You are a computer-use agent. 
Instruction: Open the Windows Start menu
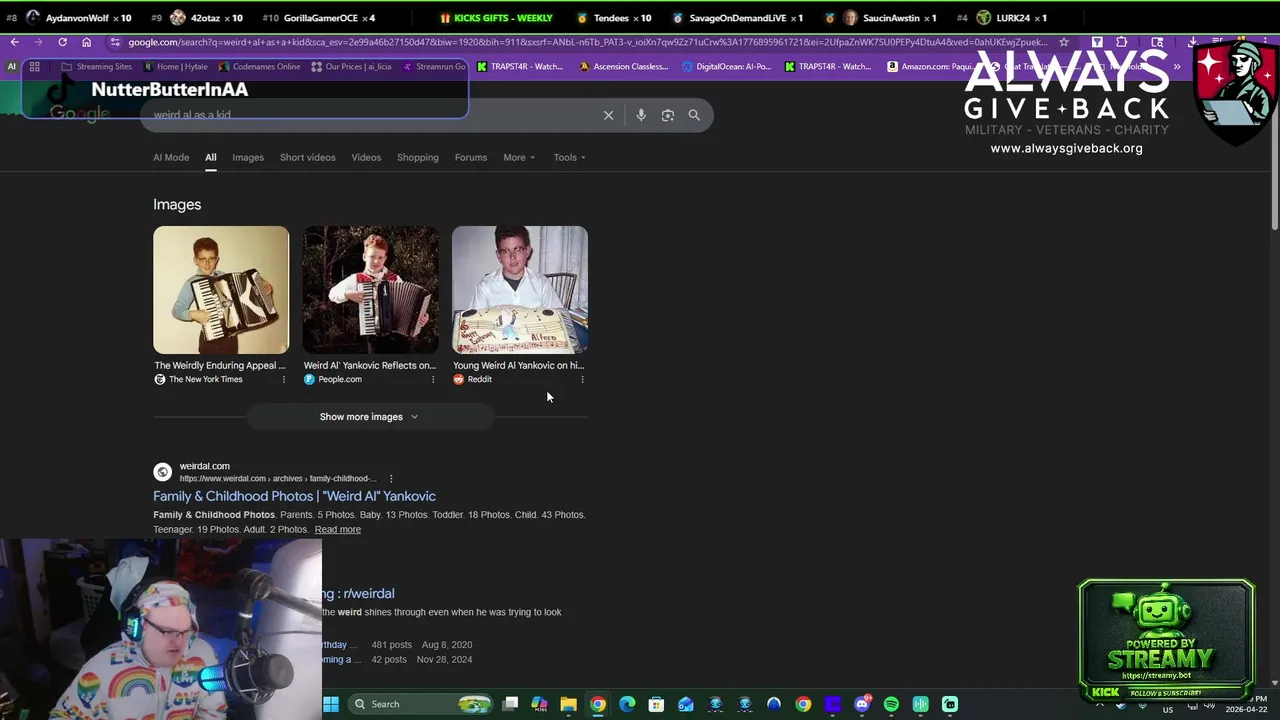tap(331, 704)
